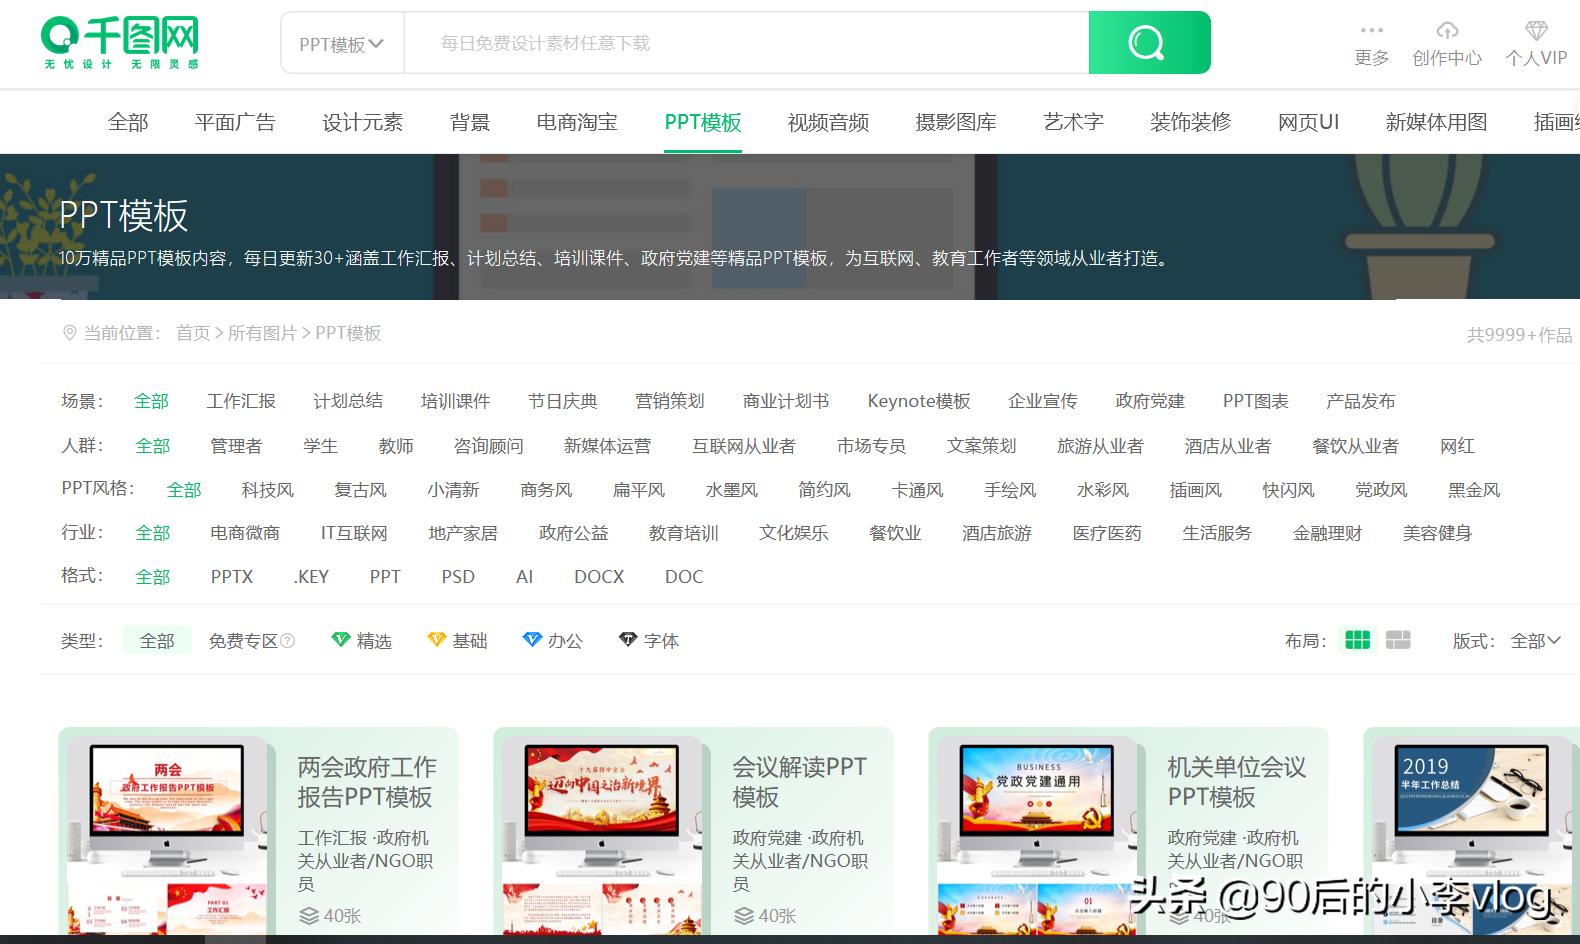This screenshot has width=1580, height=944.
Task: Filter audience by 网红
Action: coord(1457,446)
